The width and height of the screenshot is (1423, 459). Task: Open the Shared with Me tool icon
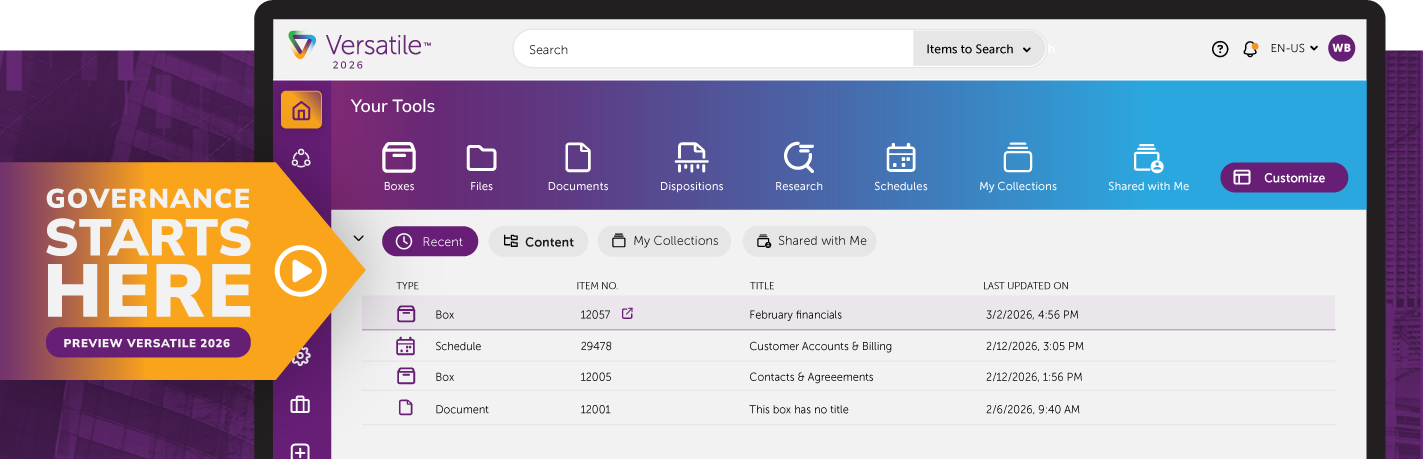pyautogui.click(x=1148, y=158)
